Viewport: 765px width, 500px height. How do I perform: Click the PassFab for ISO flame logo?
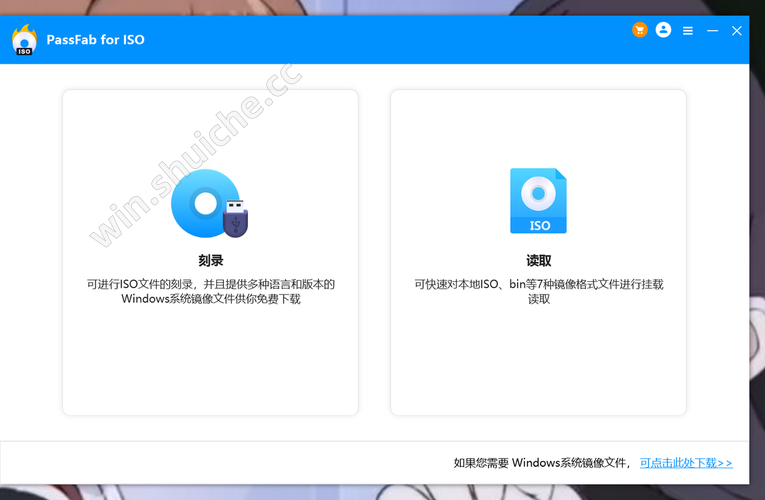point(24,40)
